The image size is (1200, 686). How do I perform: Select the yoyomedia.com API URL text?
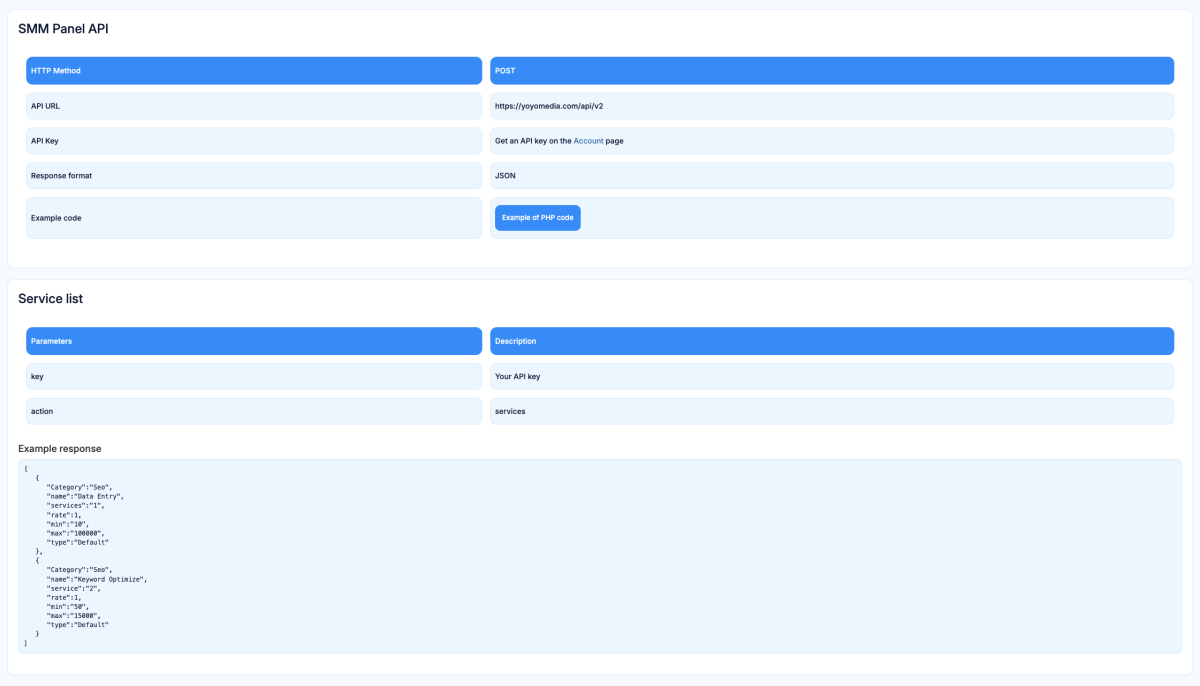click(549, 106)
